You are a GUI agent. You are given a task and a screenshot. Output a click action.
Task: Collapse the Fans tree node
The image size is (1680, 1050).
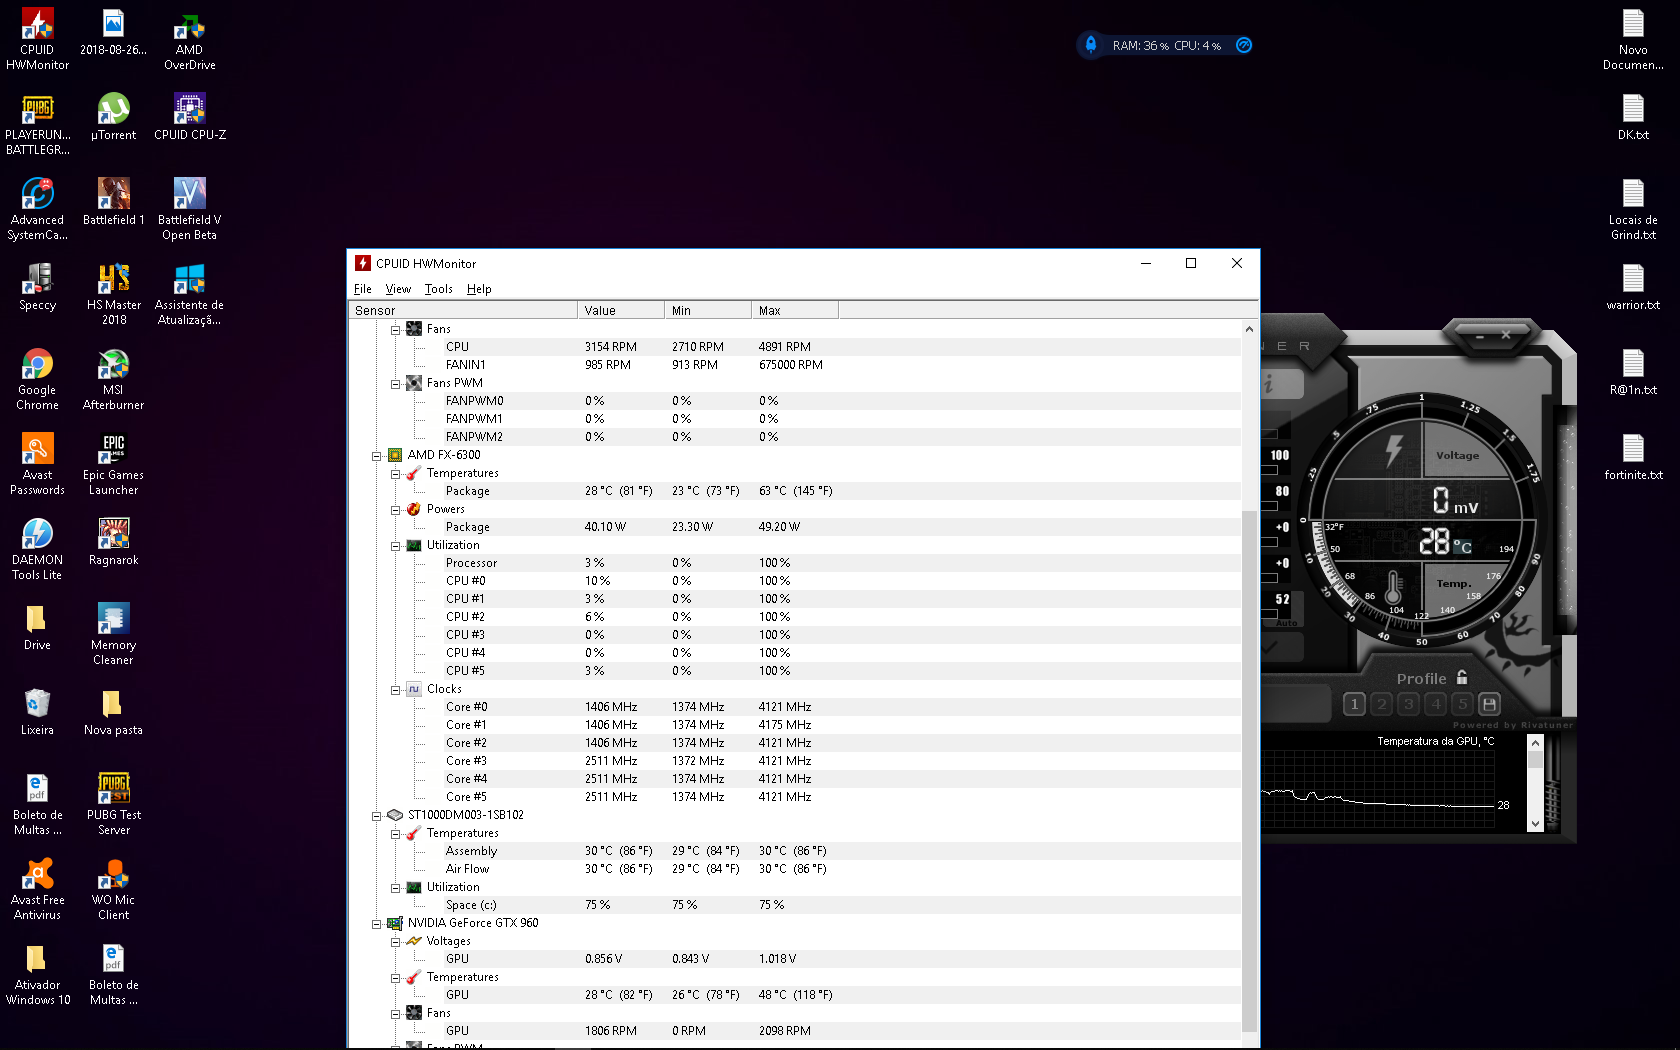(x=395, y=329)
